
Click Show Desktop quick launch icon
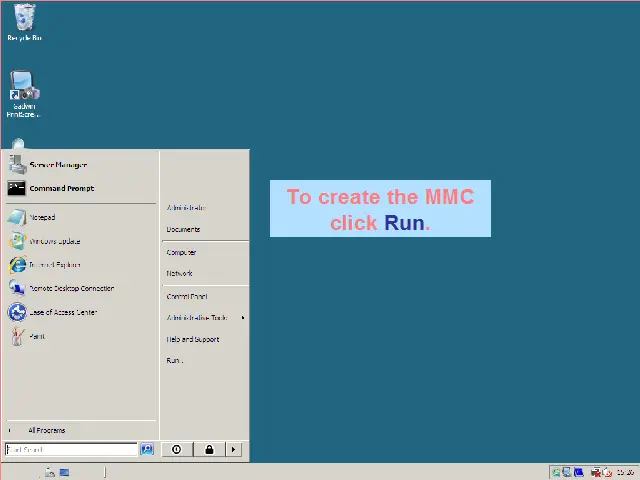pos(64,472)
